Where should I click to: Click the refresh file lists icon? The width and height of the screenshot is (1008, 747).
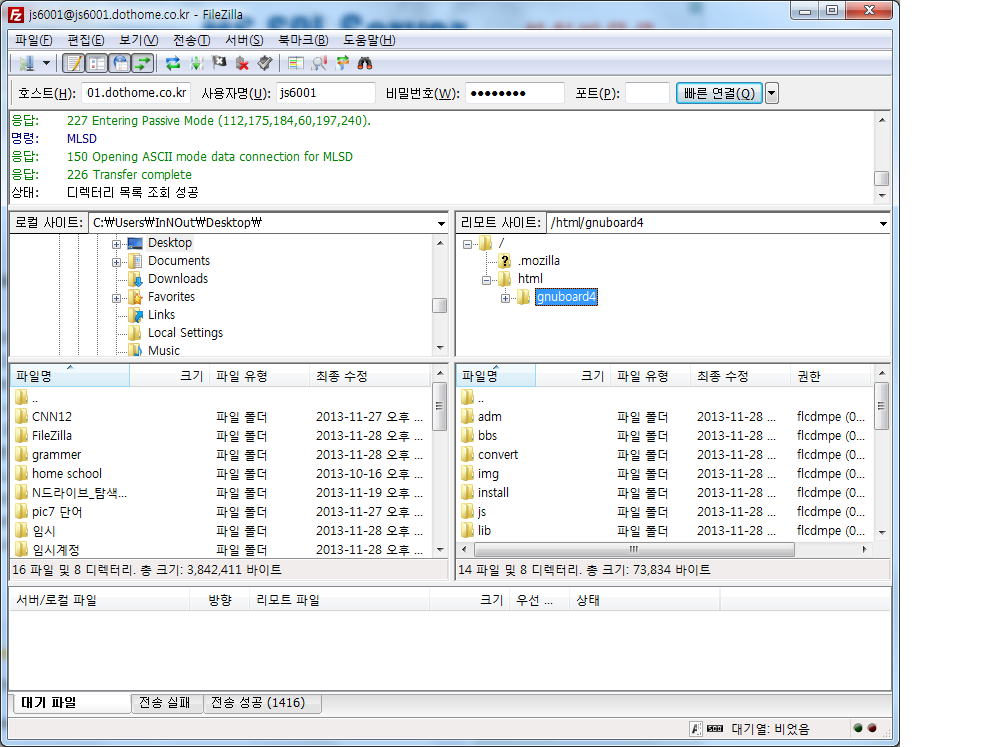point(173,63)
